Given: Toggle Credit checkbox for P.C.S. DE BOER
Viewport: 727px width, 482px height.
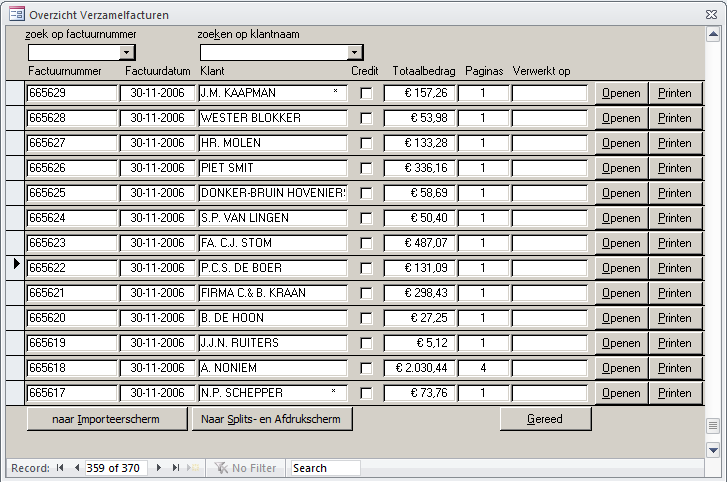Looking at the screenshot, I should [366, 268].
